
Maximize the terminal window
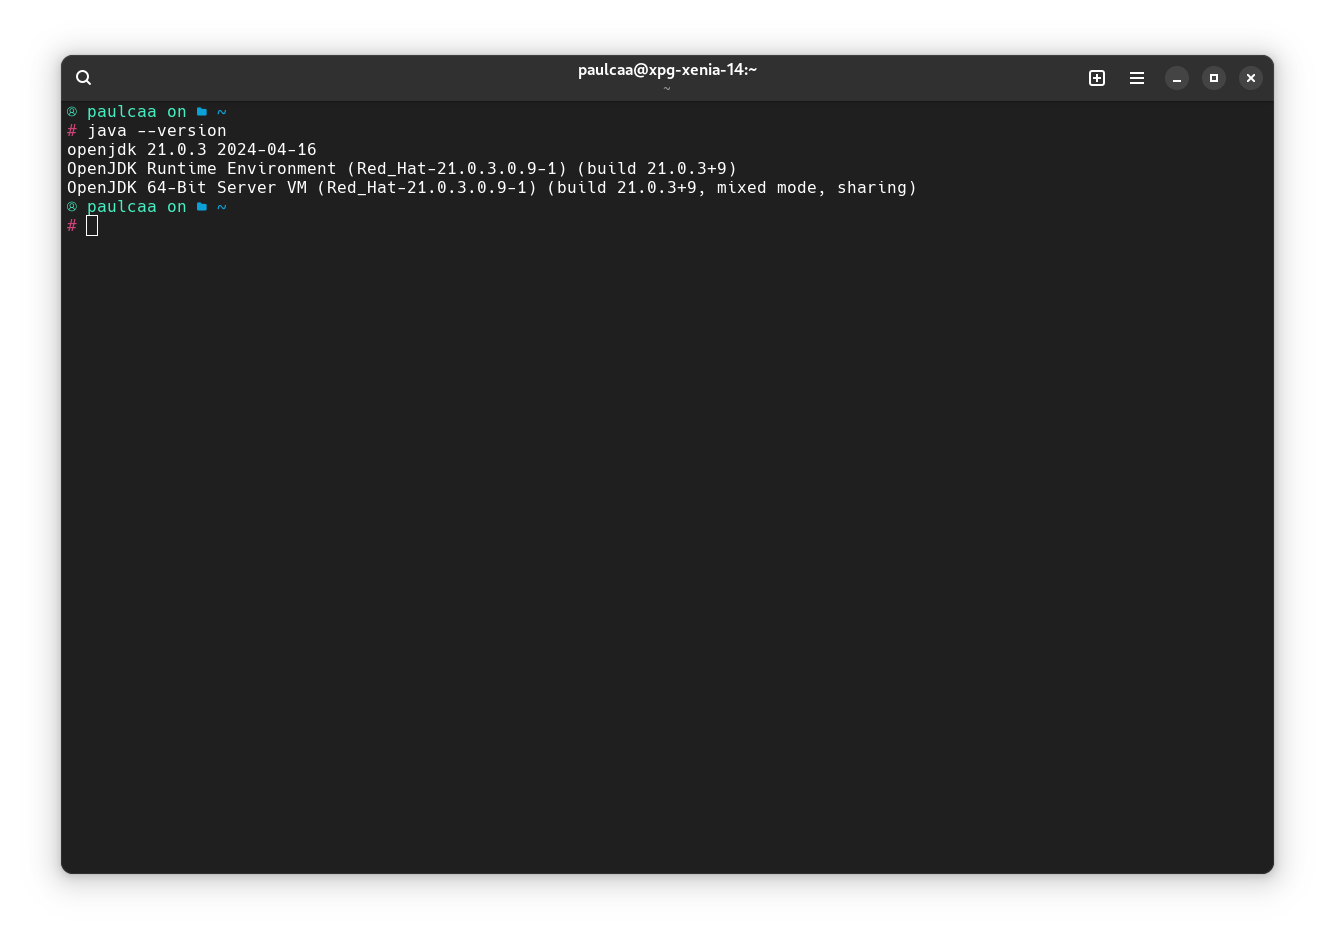click(1214, 78)
